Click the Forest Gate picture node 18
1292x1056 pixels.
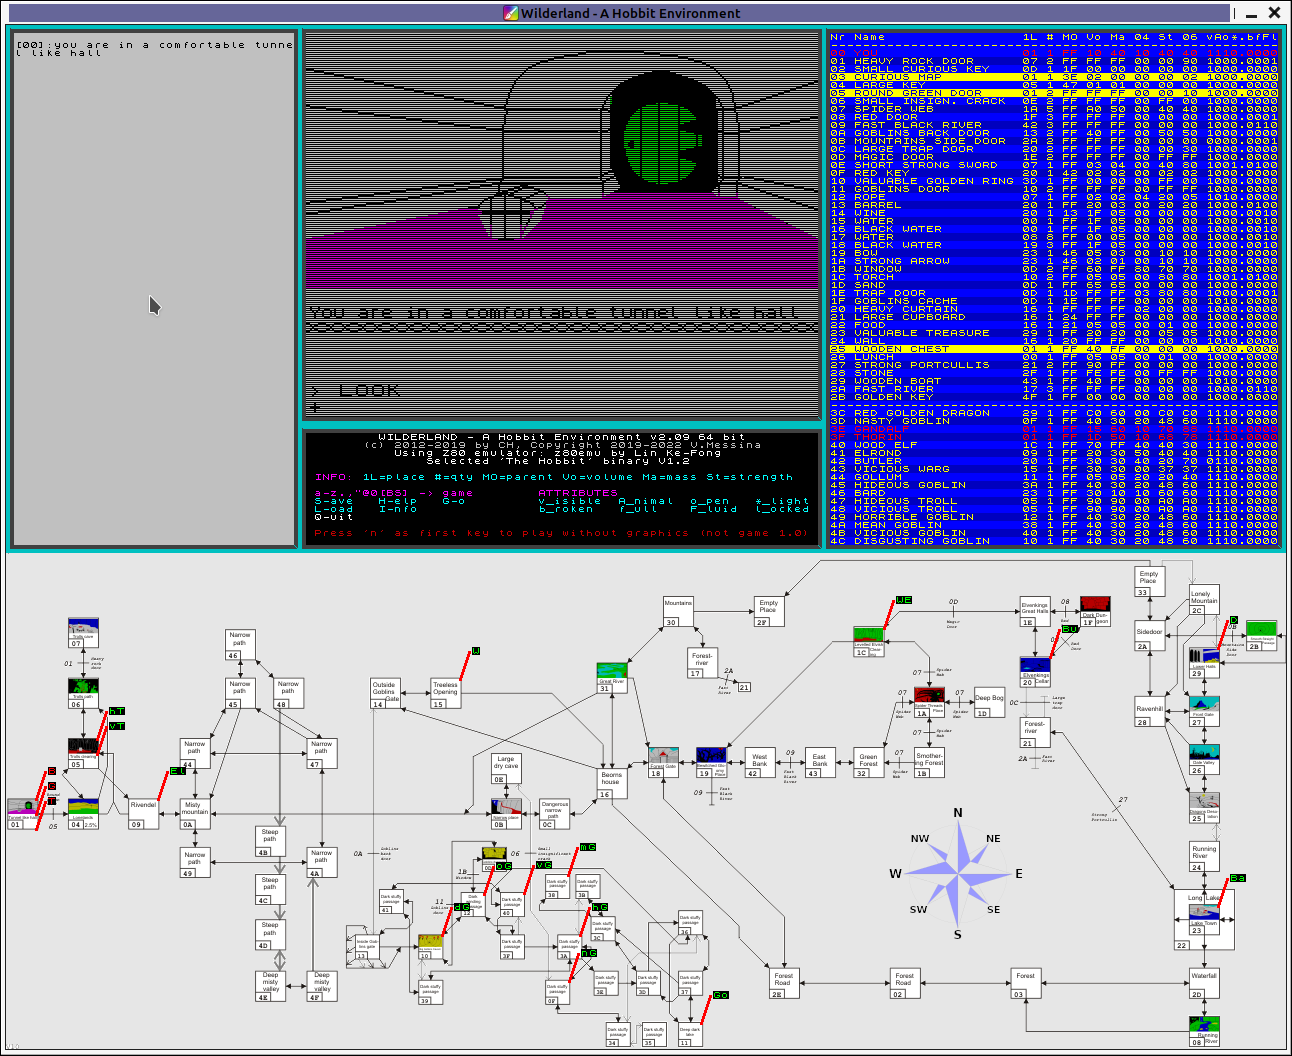point(663,762)
